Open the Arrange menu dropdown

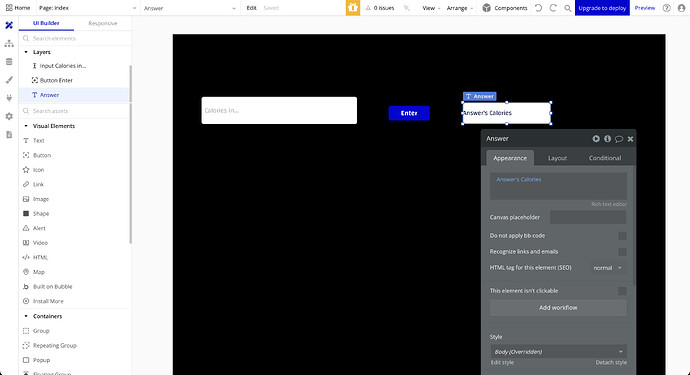460,8
